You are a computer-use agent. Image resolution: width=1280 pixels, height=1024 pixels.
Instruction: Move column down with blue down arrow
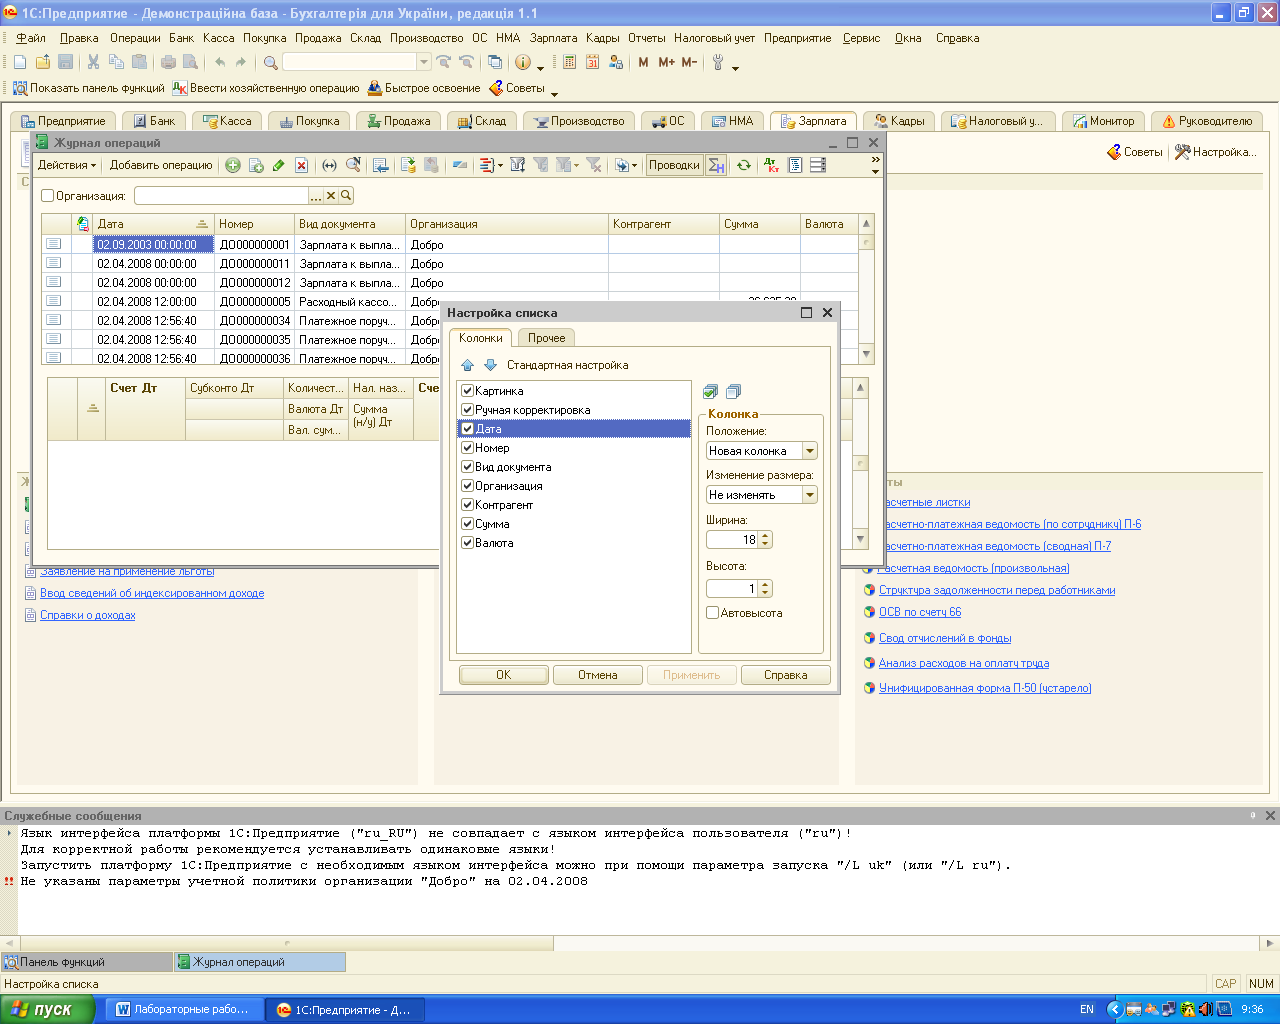click(x=490, y=365)
